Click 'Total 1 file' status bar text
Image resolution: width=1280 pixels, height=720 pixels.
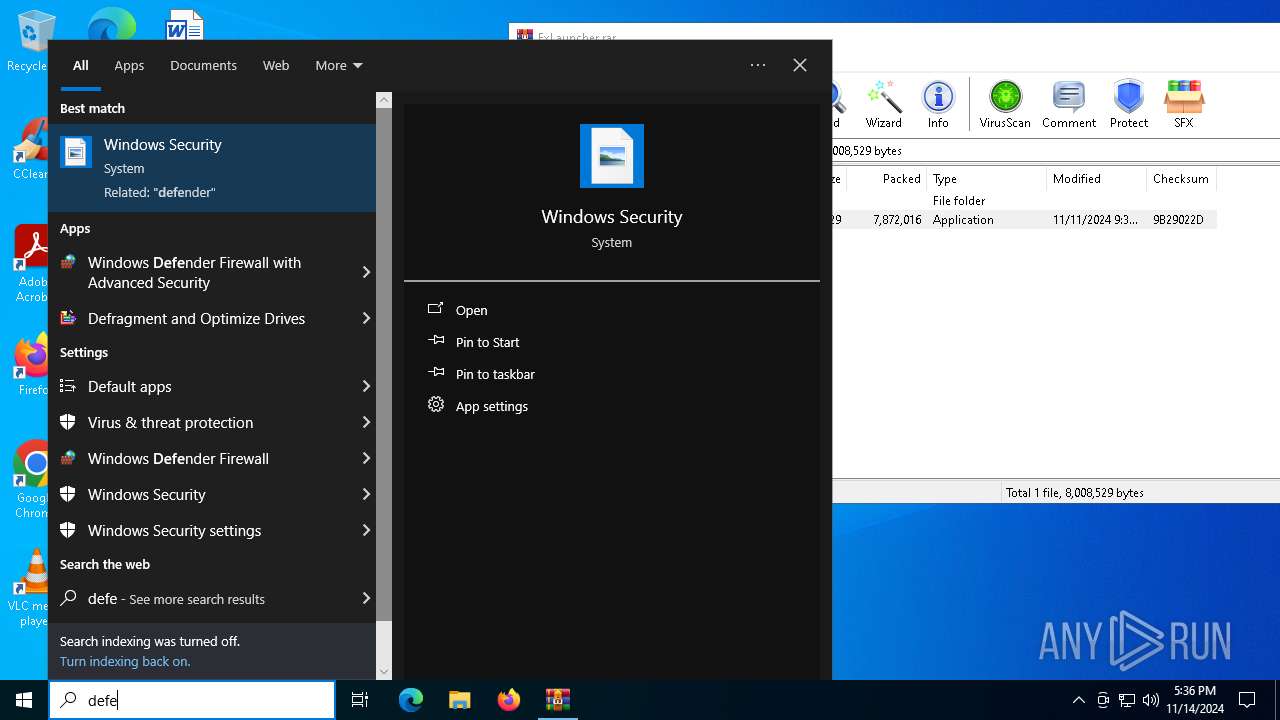(1075, 493)
